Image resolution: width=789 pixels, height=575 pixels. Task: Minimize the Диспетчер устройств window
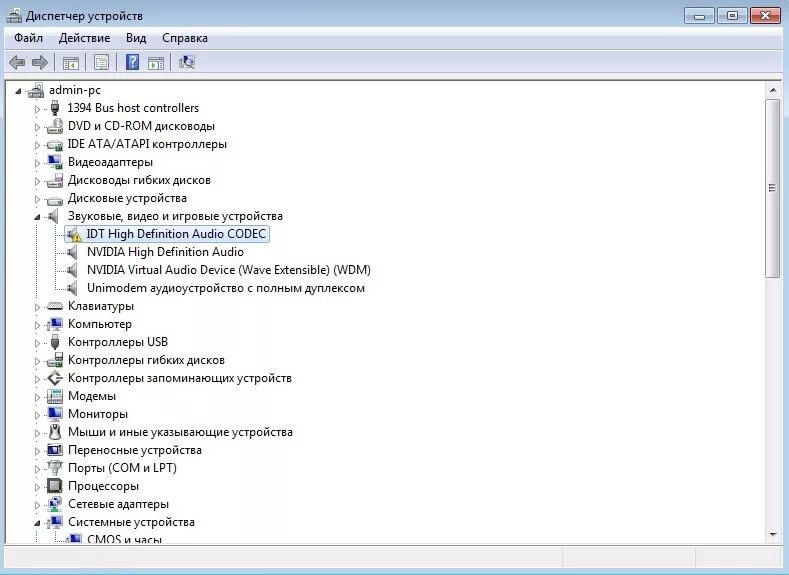point(699,16)
